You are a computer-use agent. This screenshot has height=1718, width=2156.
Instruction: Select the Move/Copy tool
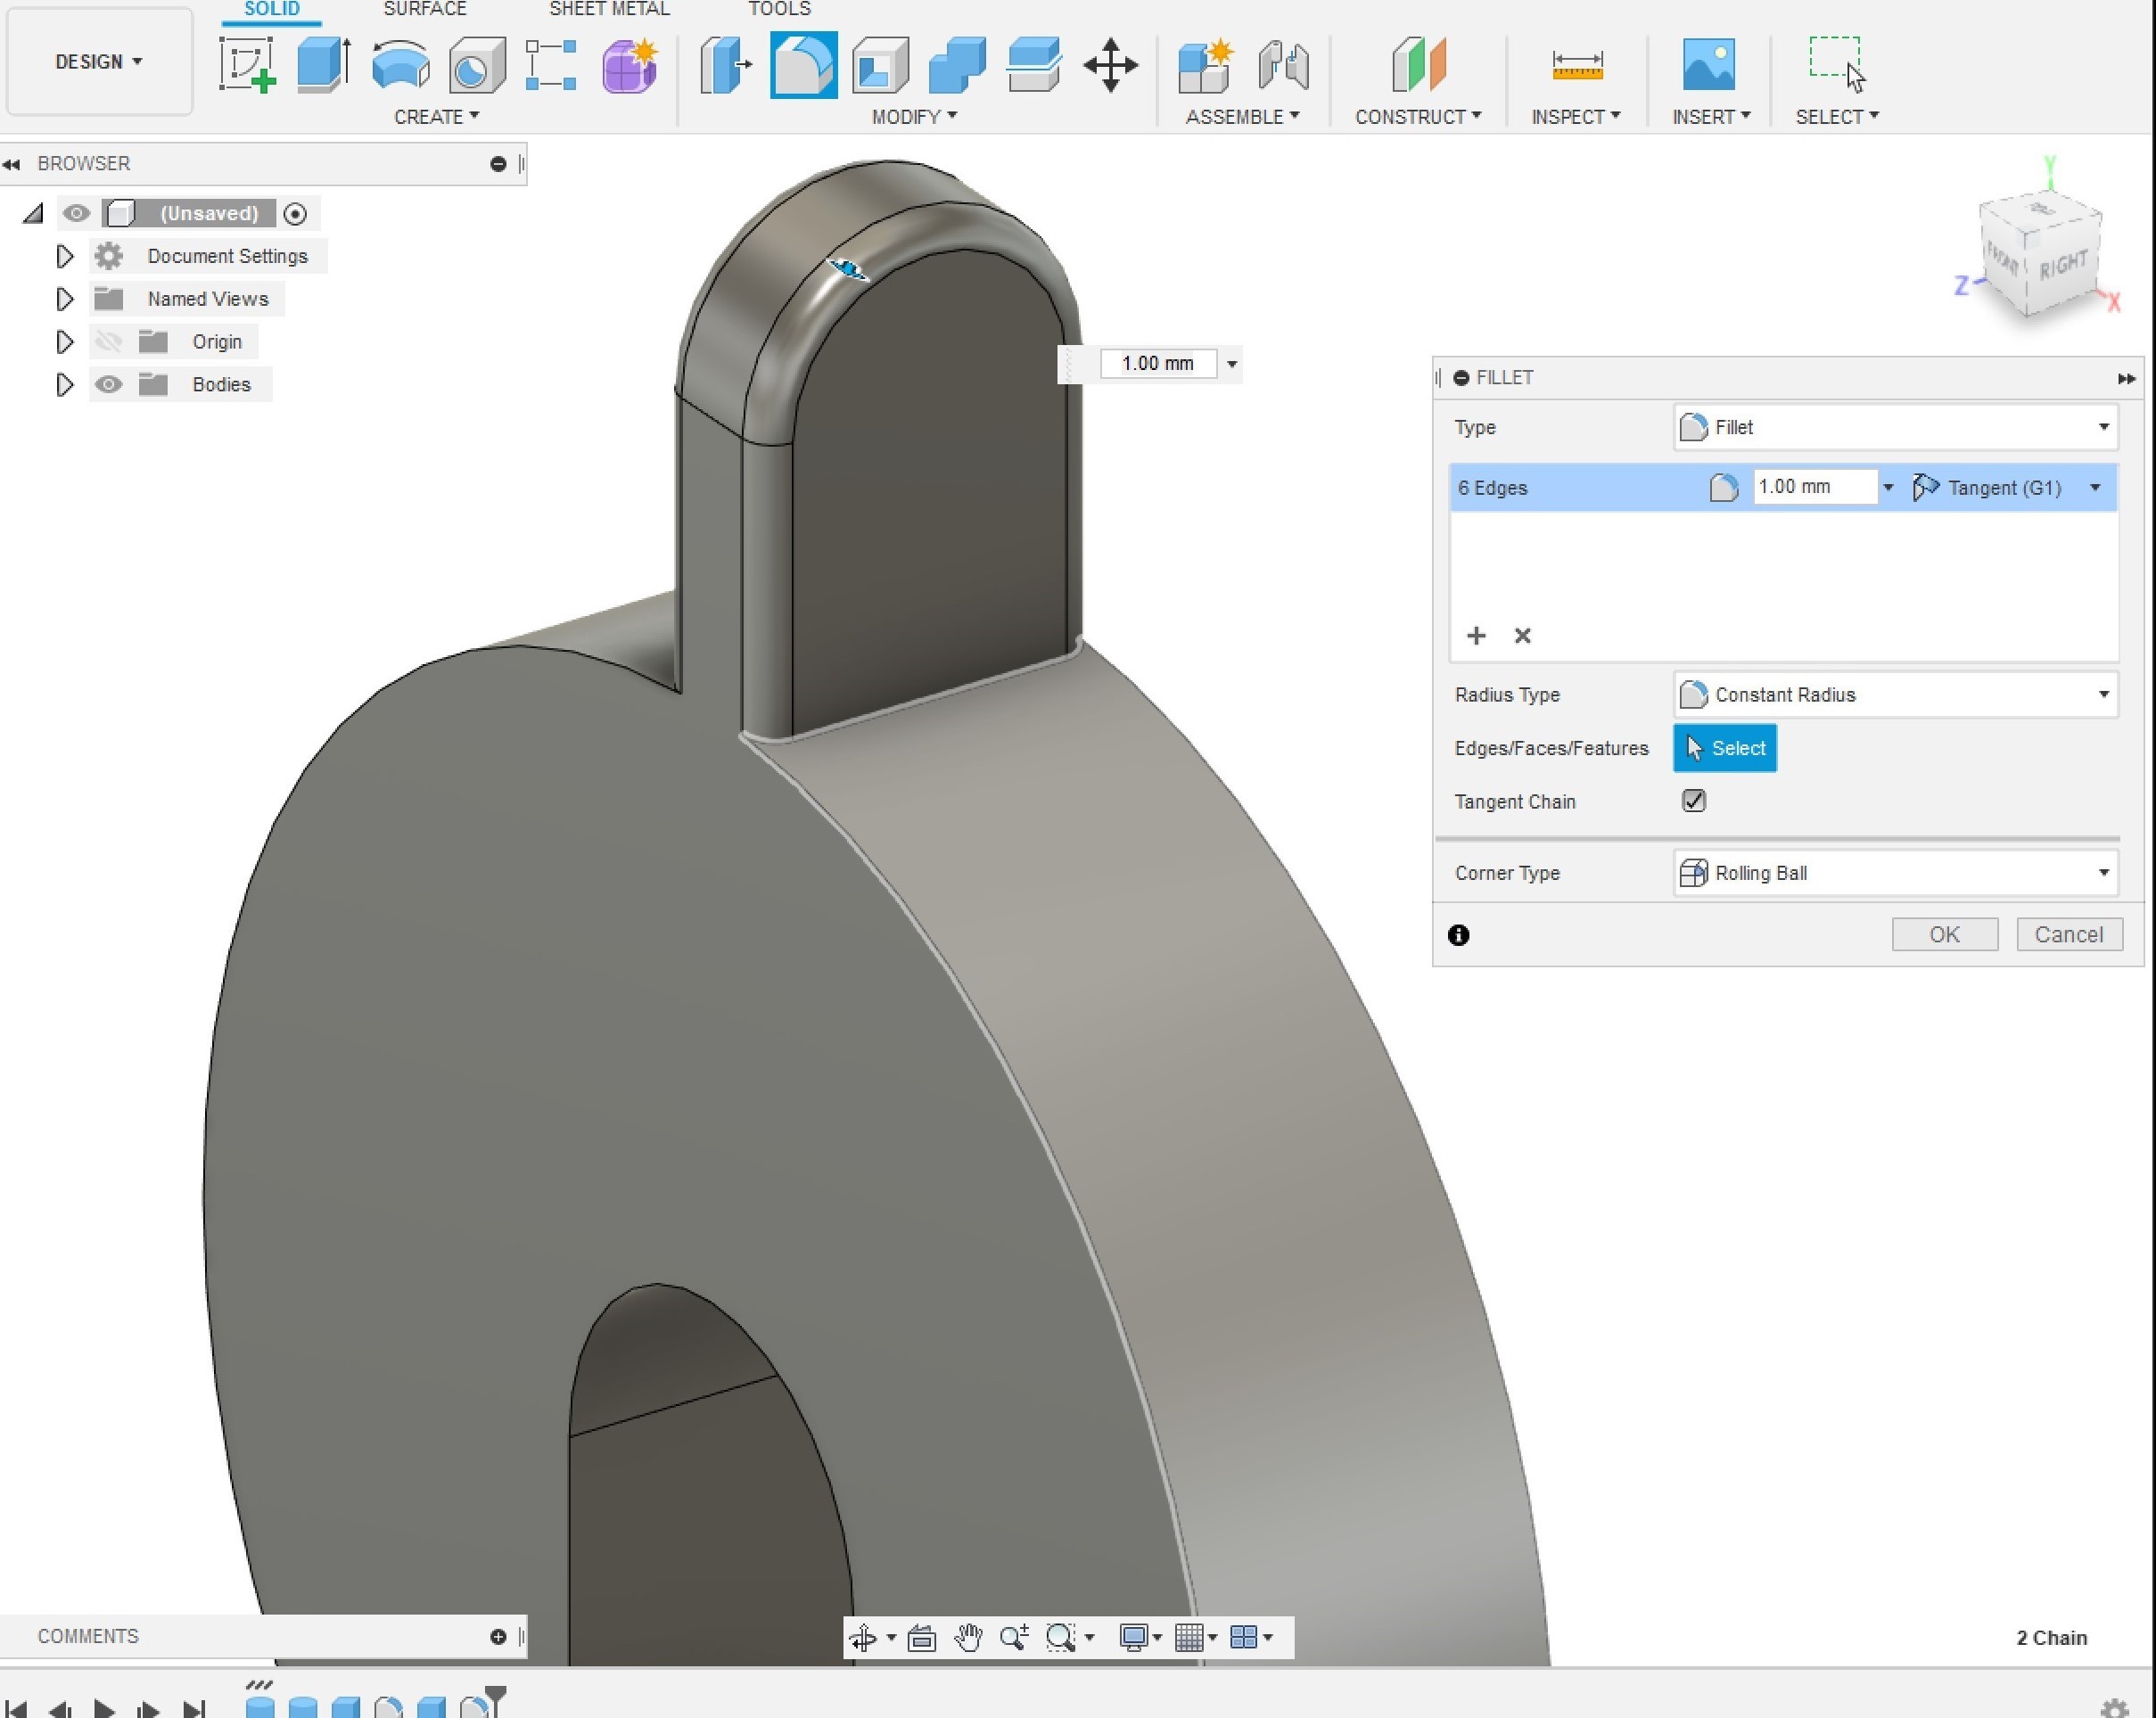click(1110, 65)
